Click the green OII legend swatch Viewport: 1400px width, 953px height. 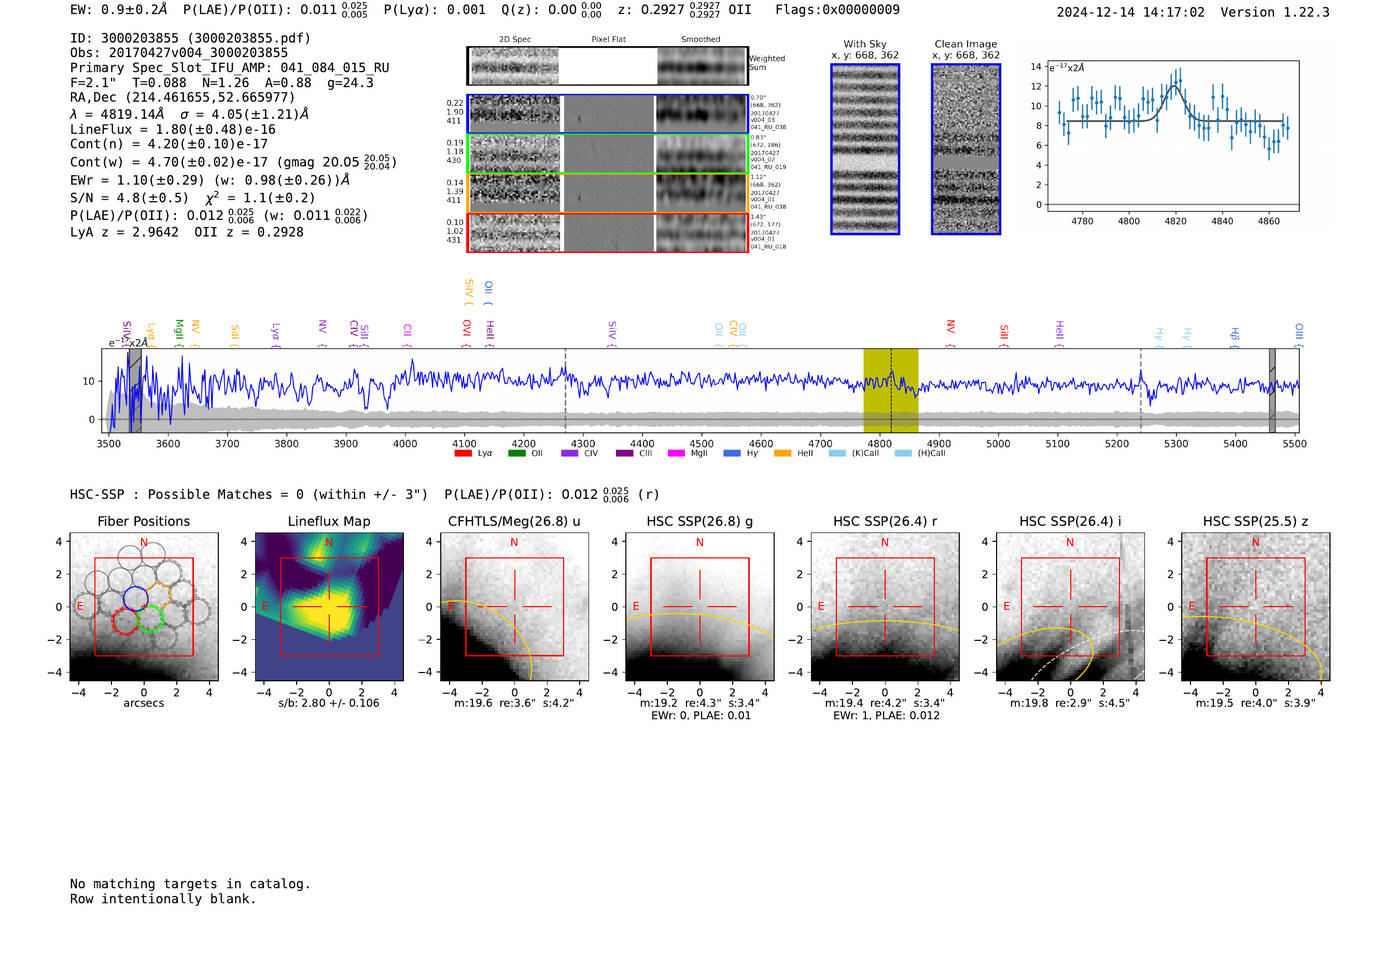[x=516, y=453]
